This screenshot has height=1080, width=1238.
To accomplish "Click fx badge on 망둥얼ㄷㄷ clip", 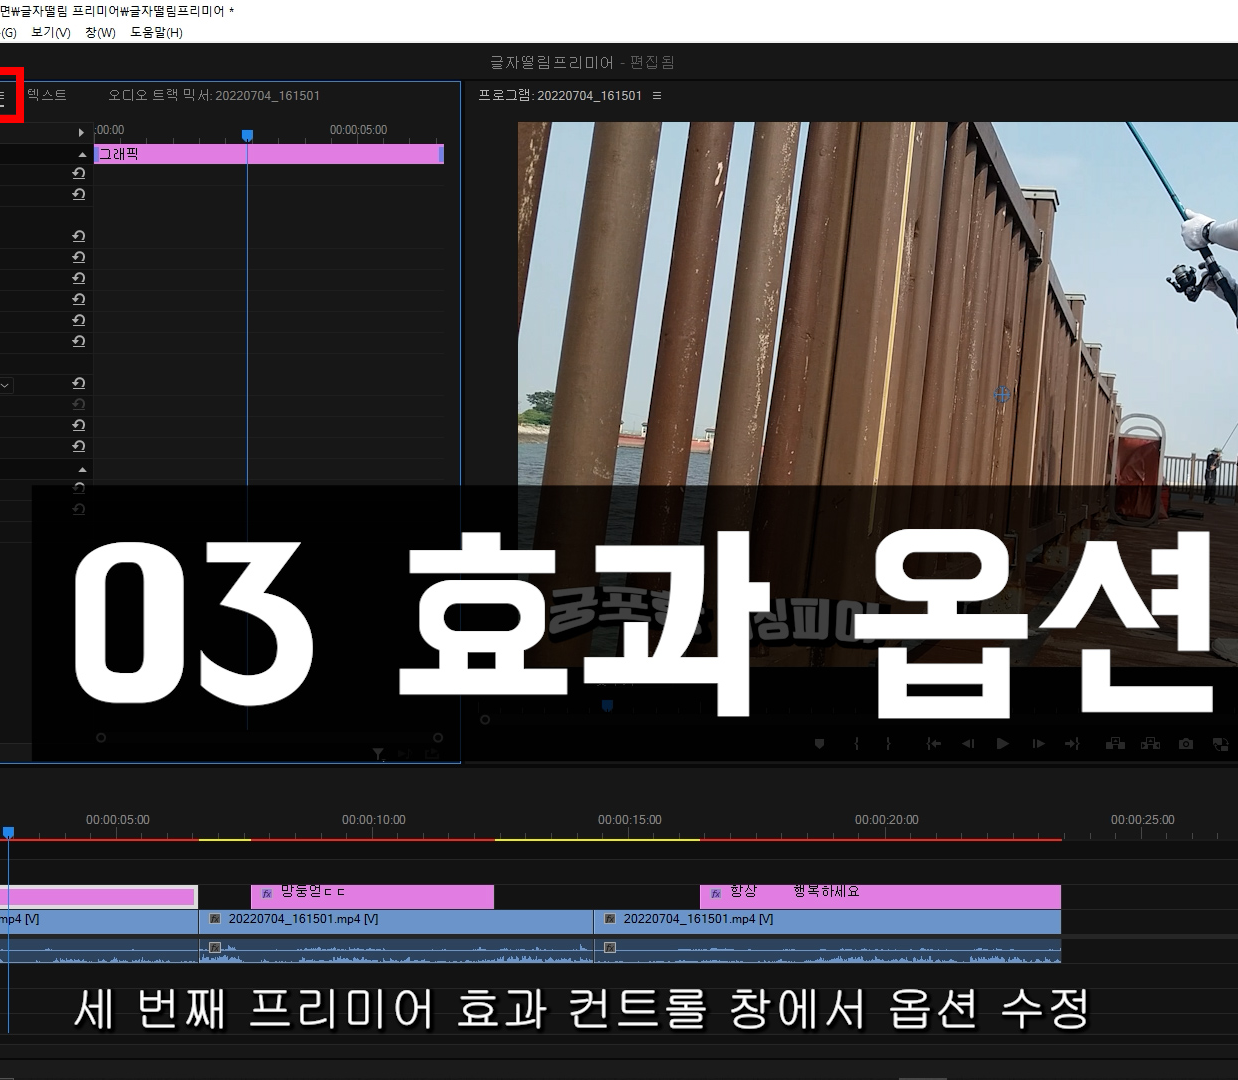I will 267,894.
